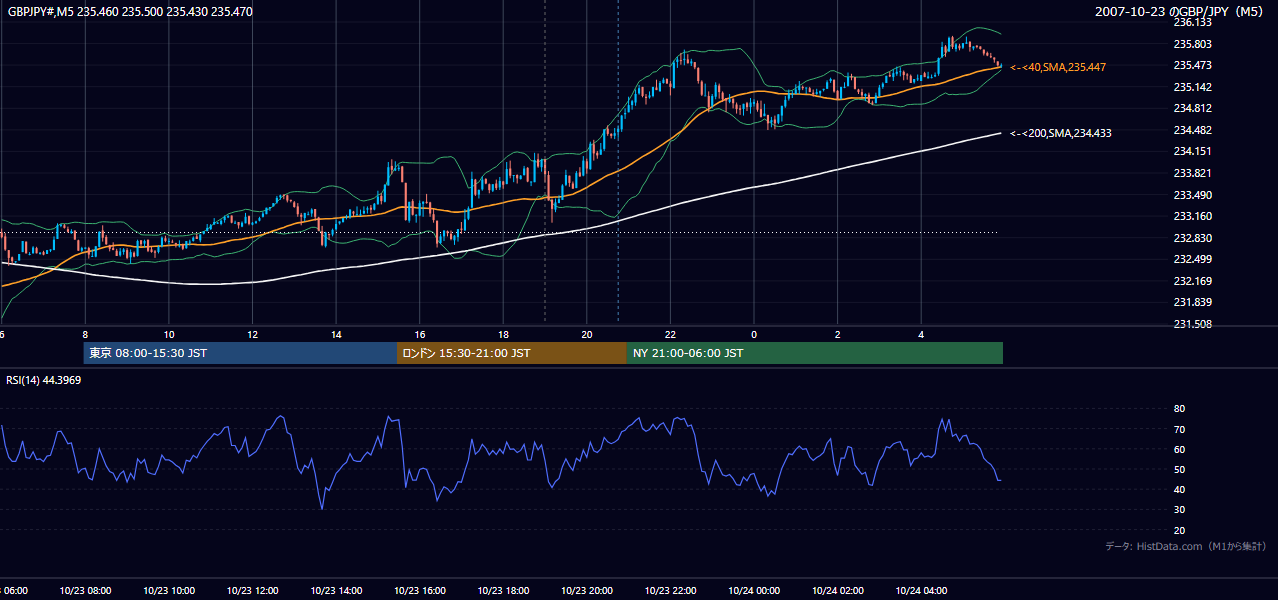This screenshot has width=1278, height=600.
Task: Click the NY 21:00-06:00 JST session bar
Action: pyautogui.click(x=815, y=353)
